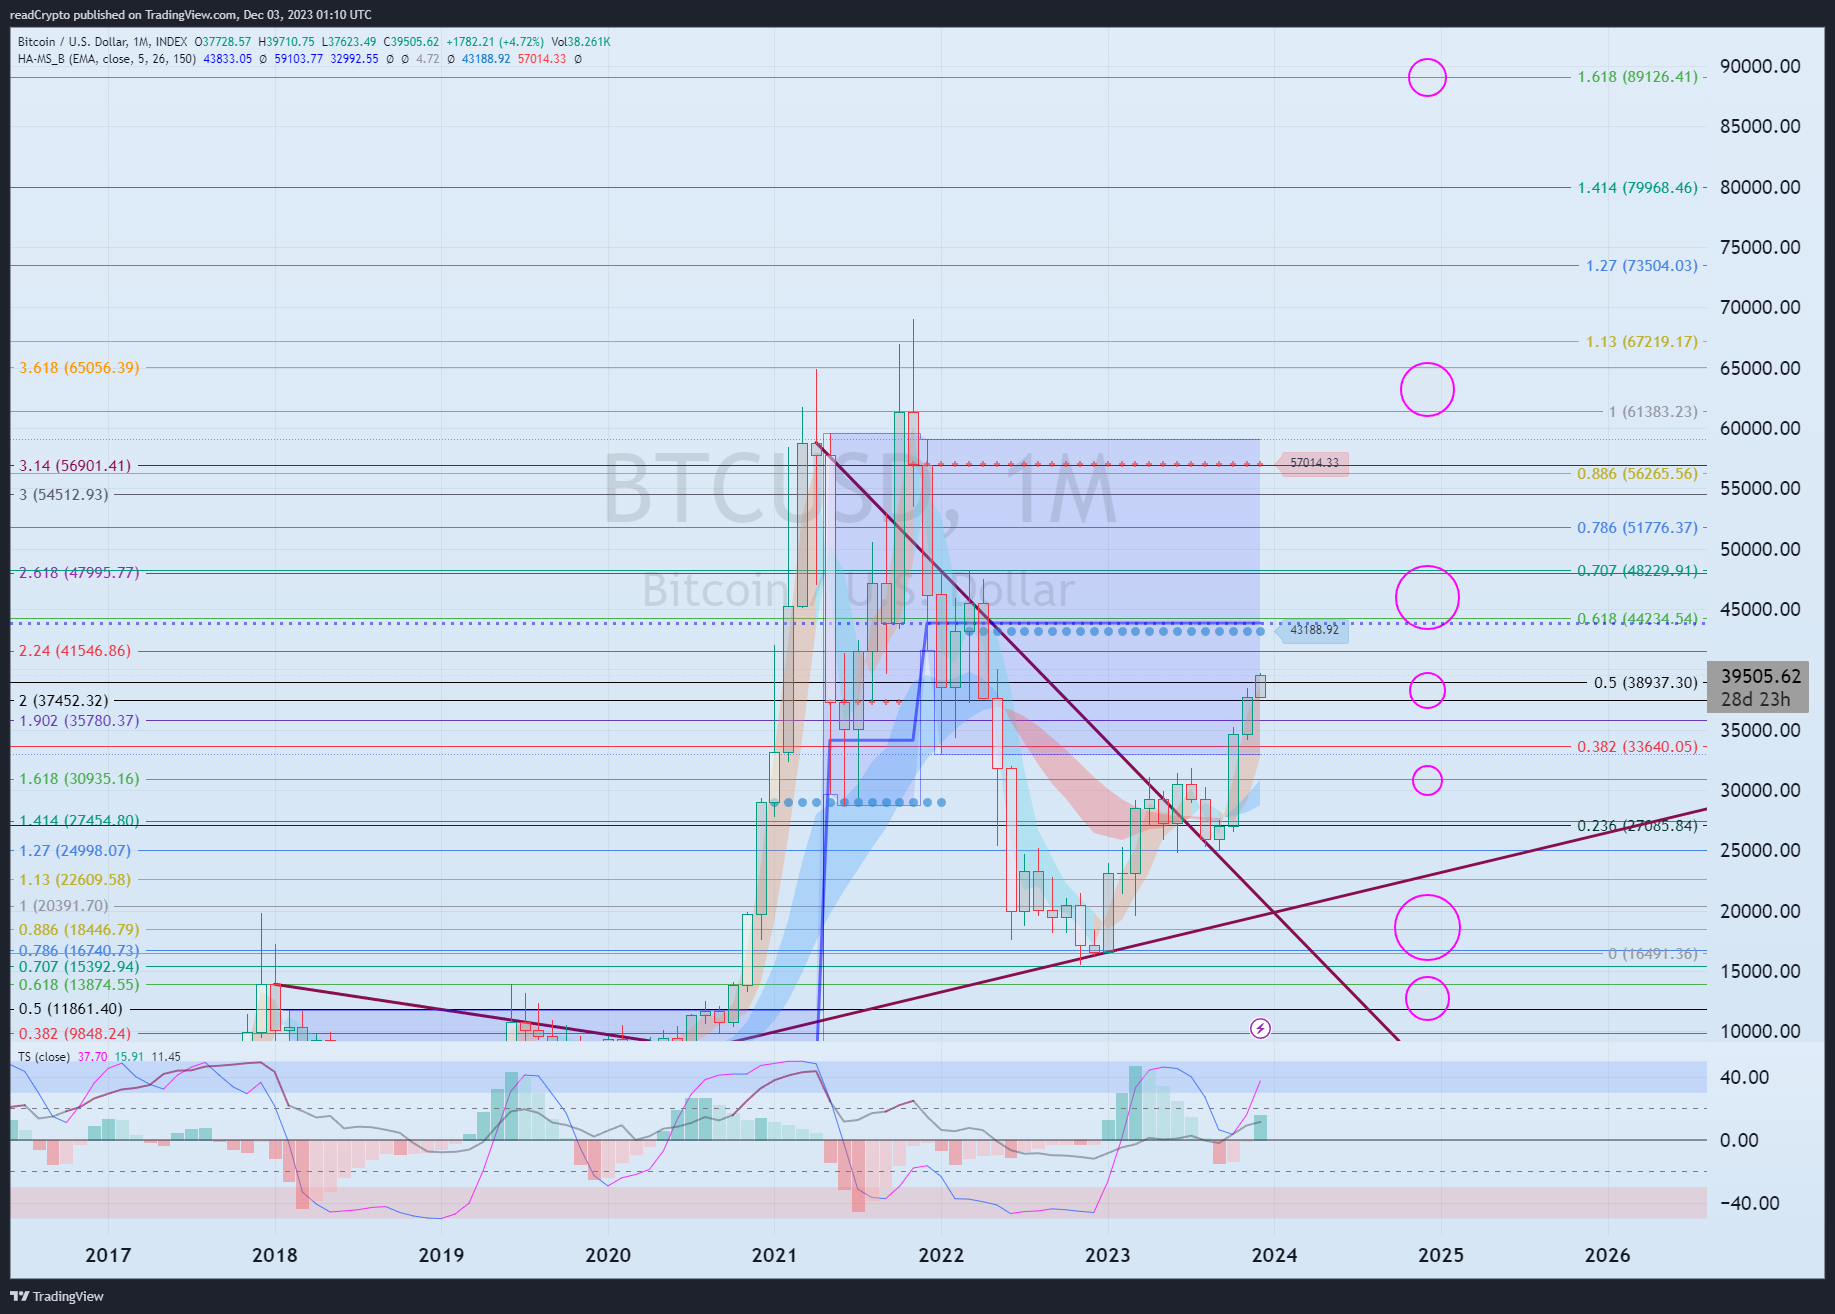1835x1314 pixels.
Task: Click the blue 43188.92 price tag
Action: click(x=1314, y=630)
